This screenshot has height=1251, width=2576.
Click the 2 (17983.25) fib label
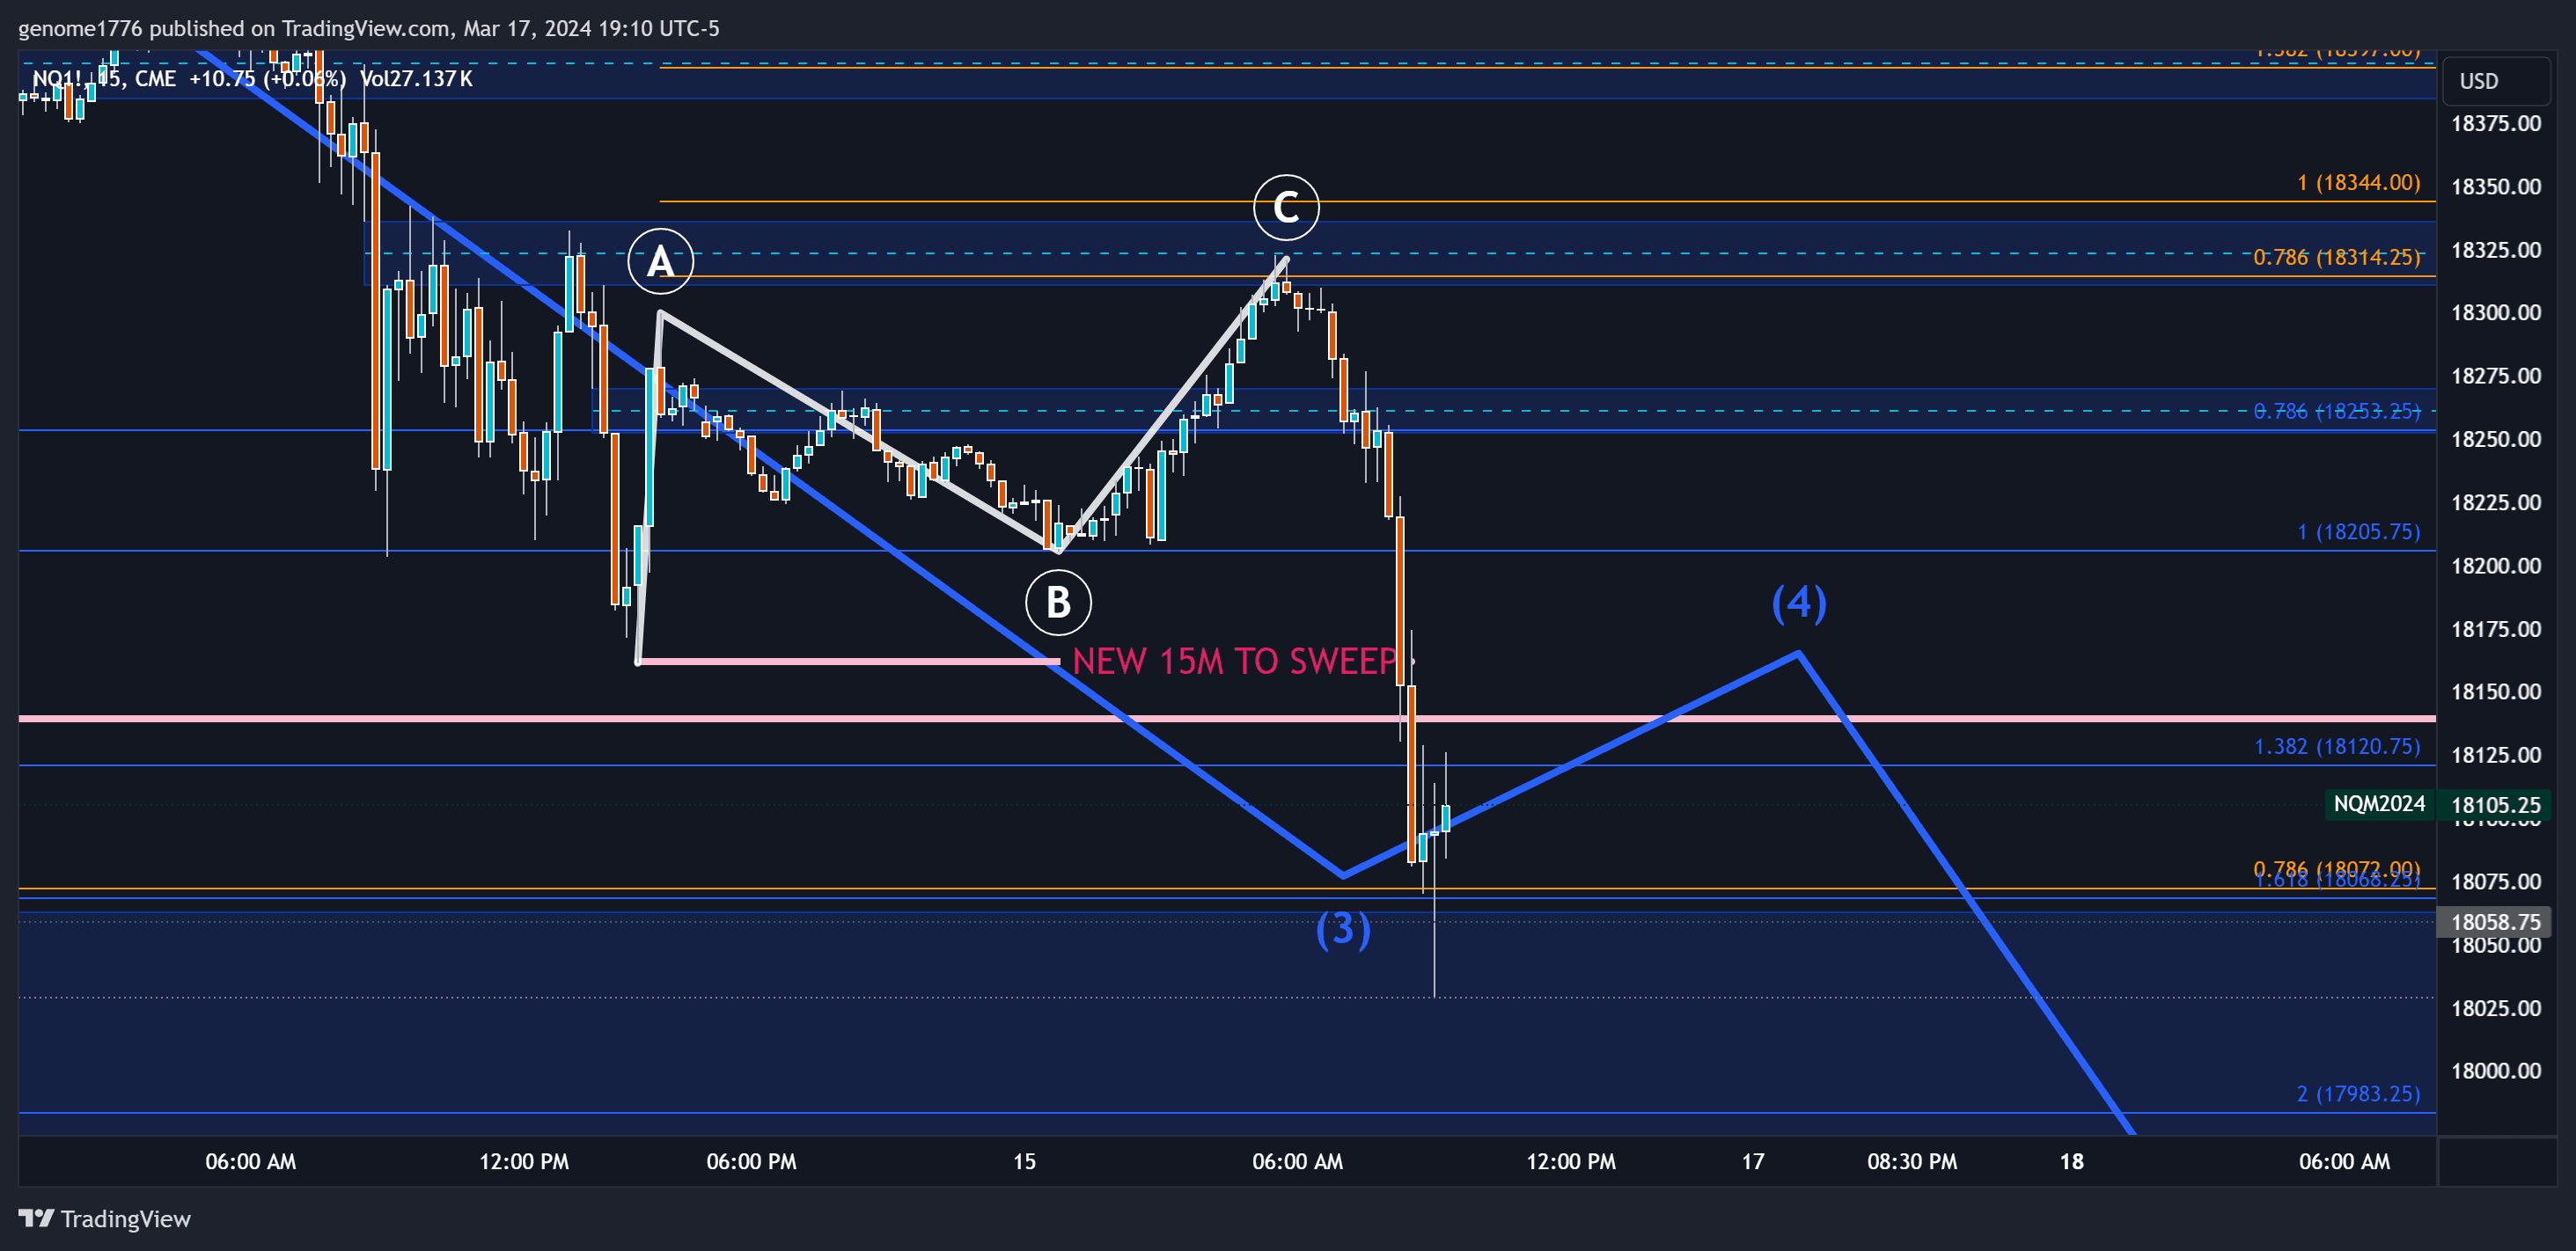point(2358,1093)
